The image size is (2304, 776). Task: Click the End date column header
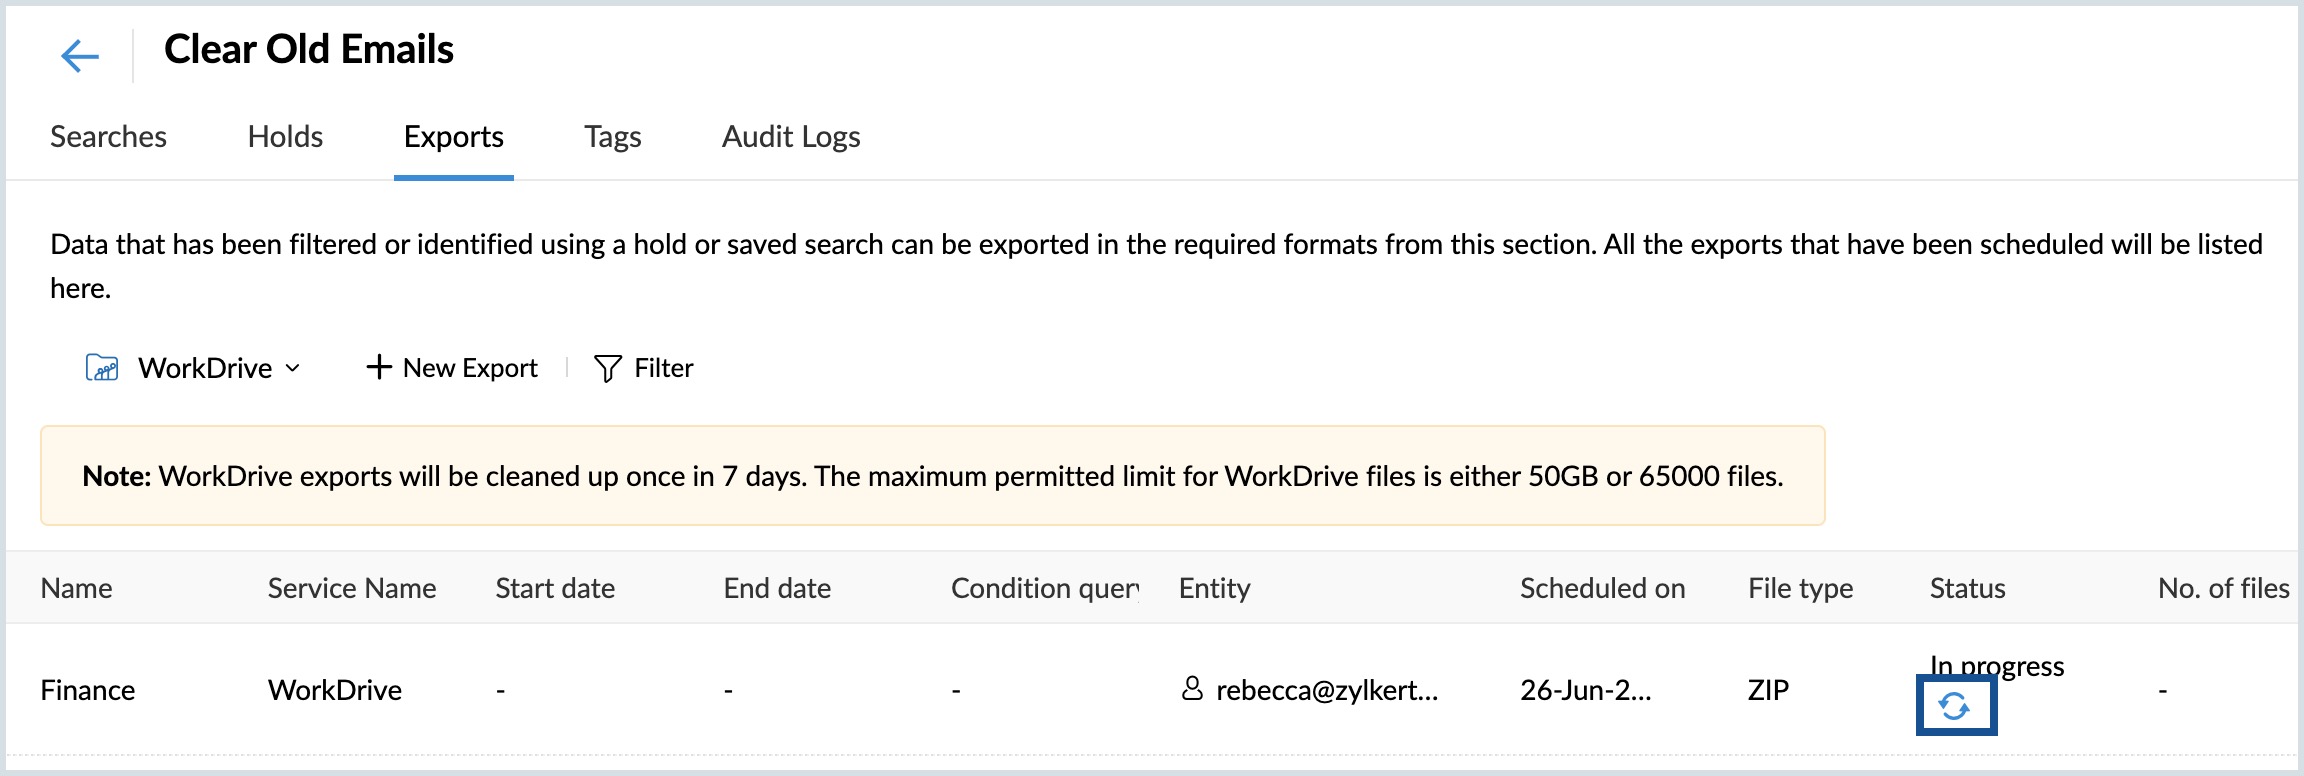tap(777, 588)
